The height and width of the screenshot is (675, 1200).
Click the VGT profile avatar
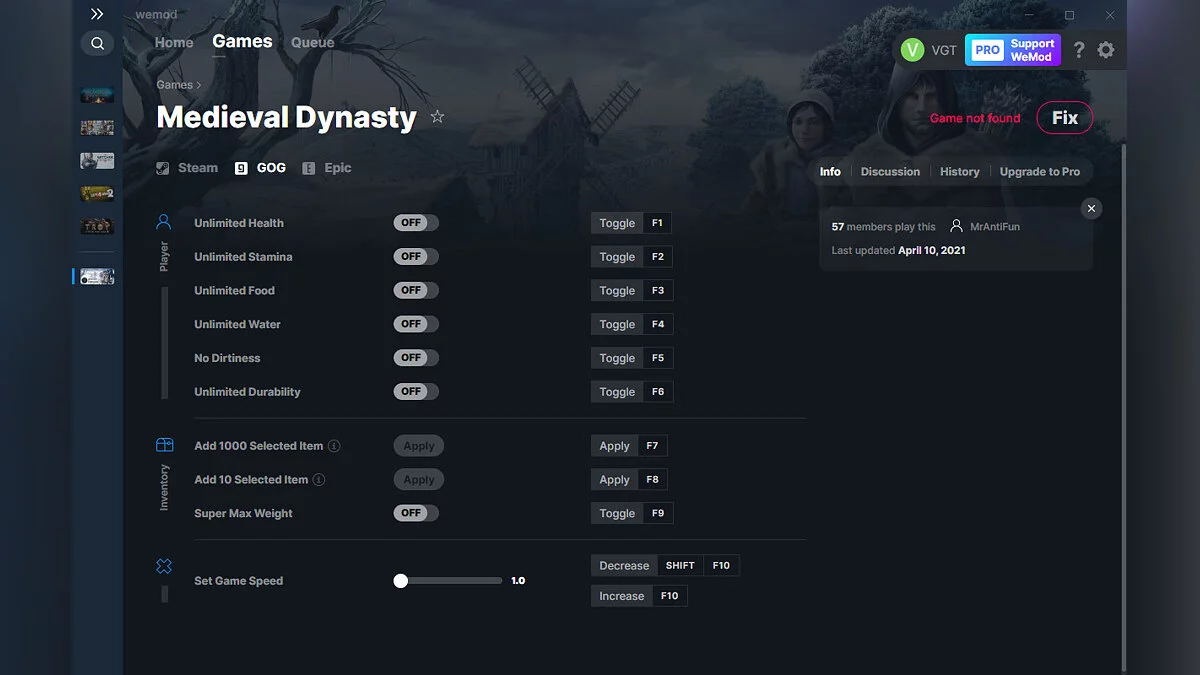(912, 48)
